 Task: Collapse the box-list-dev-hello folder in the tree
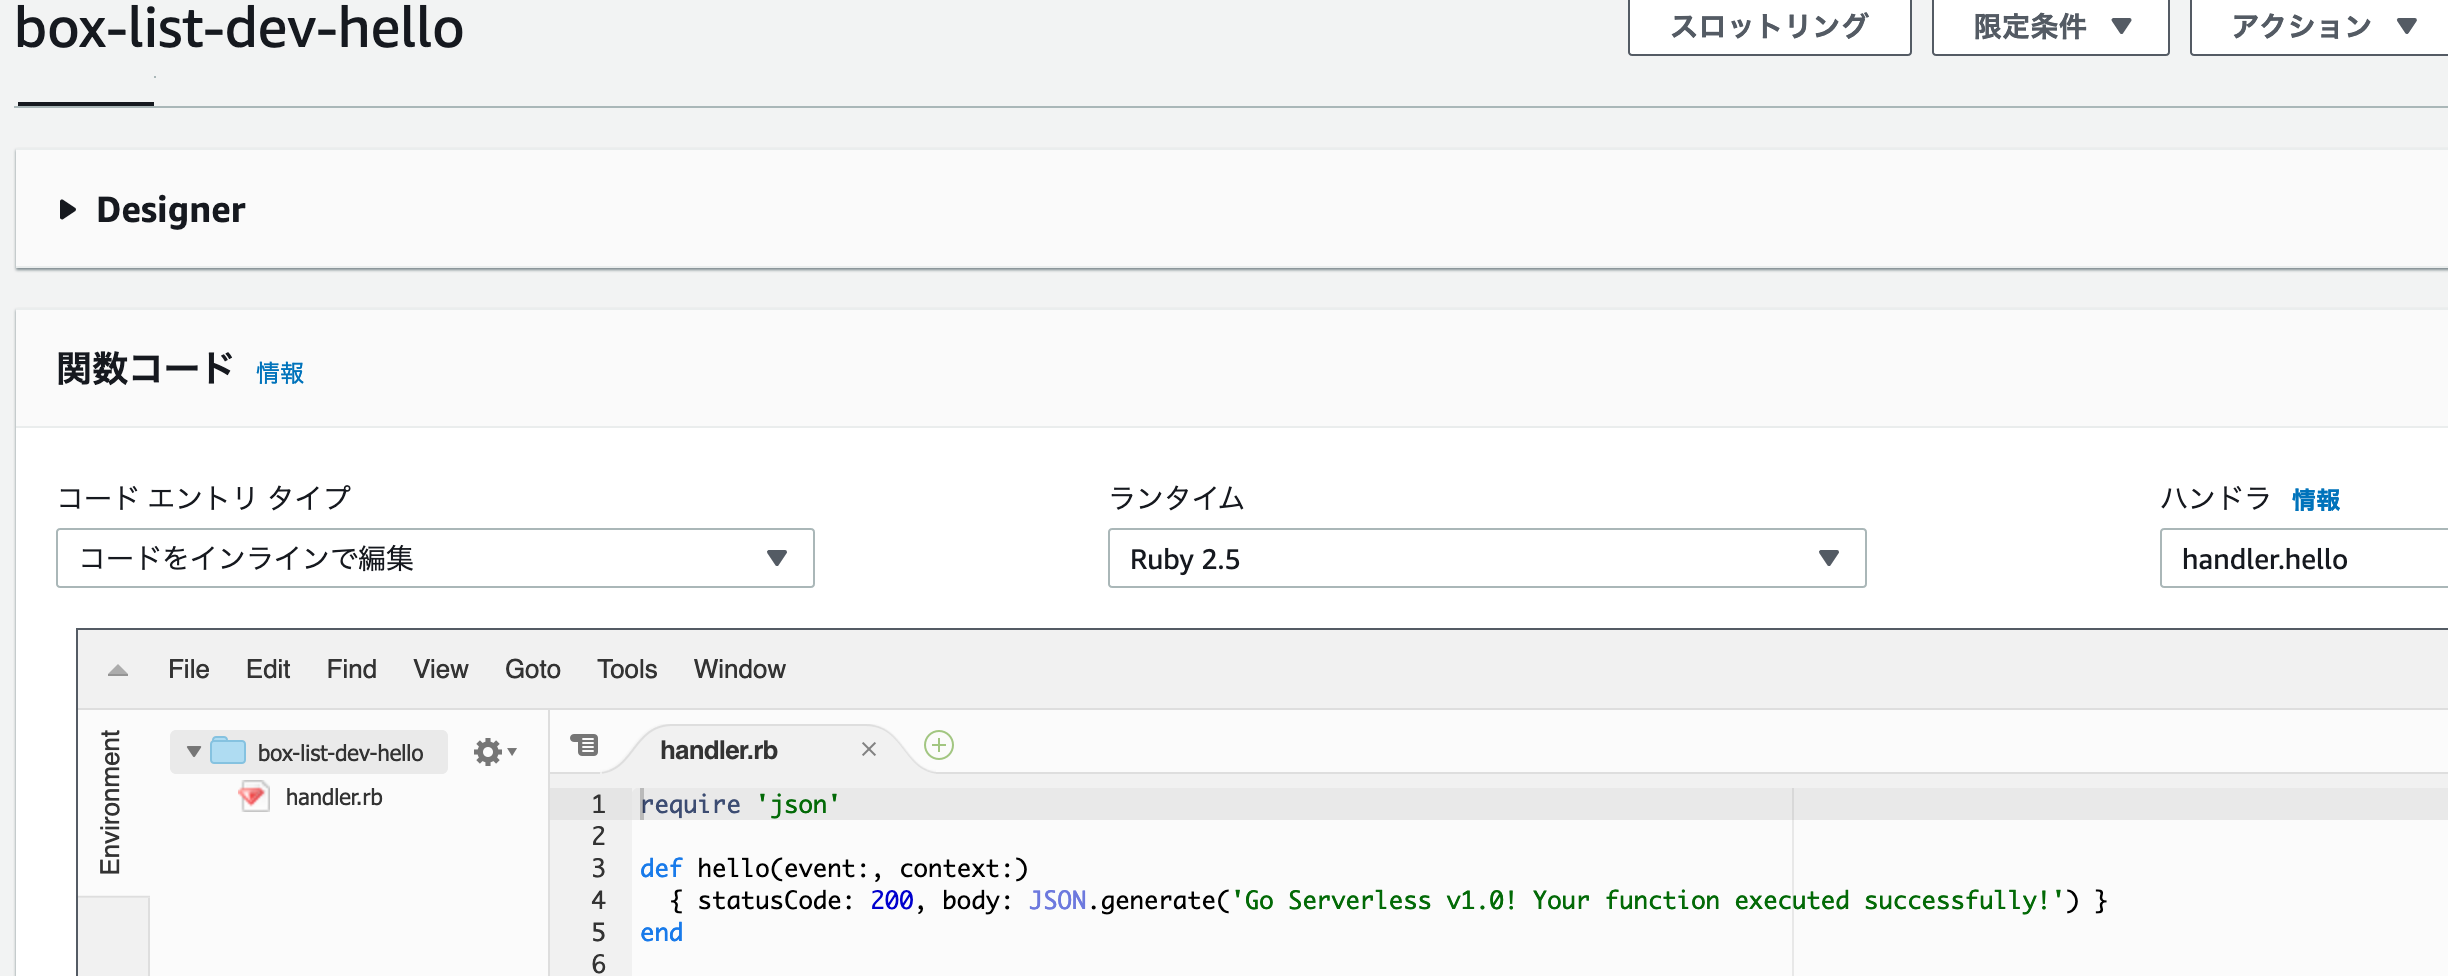[x=192, y=752]
